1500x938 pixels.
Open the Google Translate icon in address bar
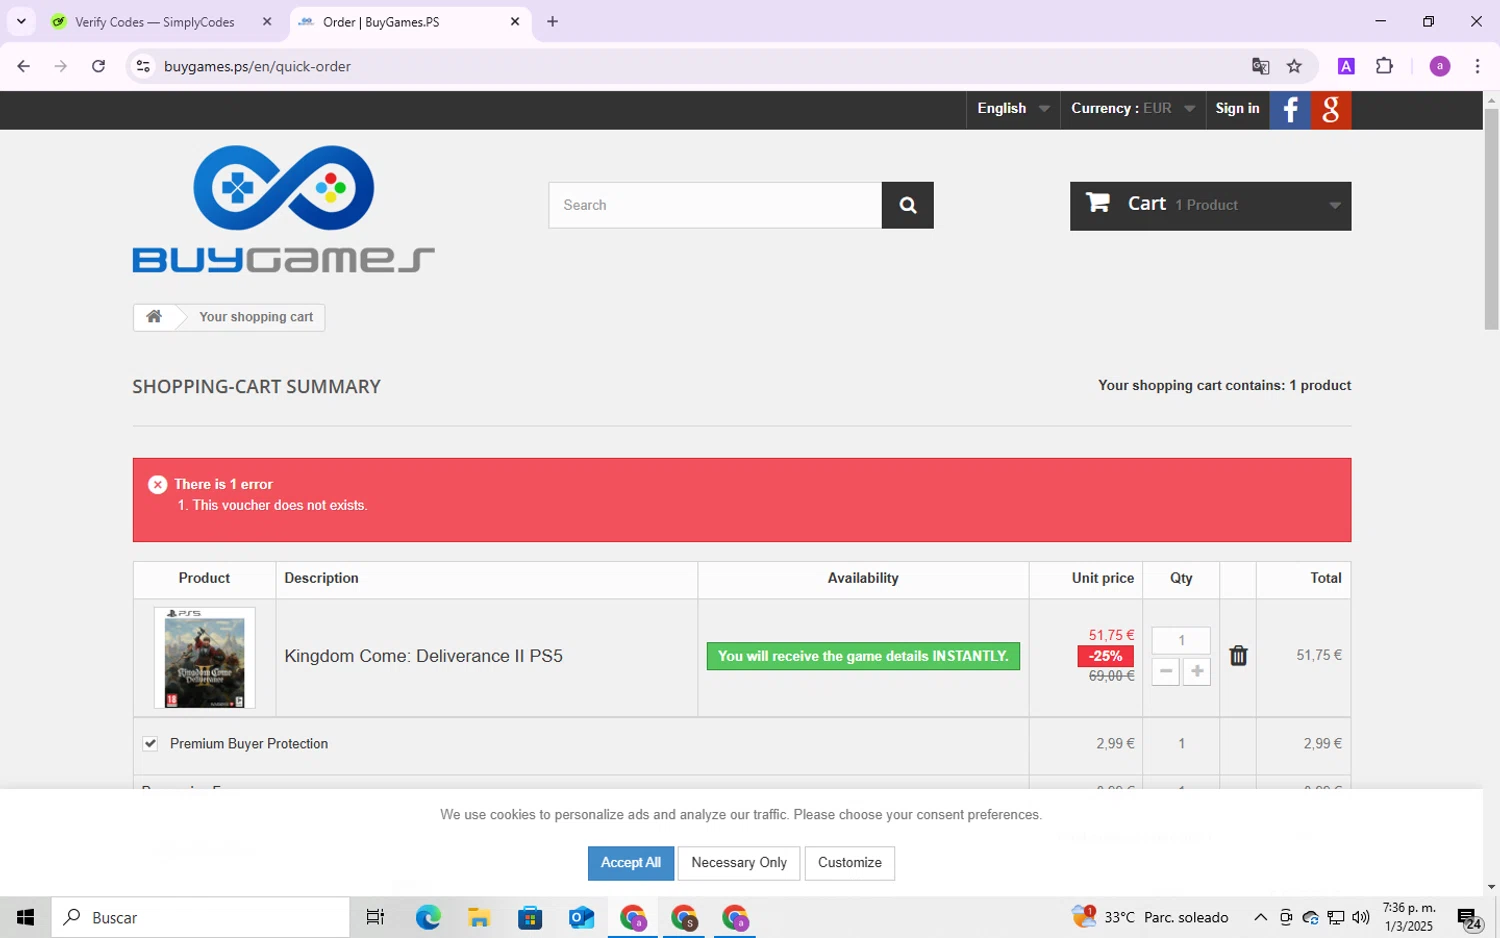tap(1260, 66)
